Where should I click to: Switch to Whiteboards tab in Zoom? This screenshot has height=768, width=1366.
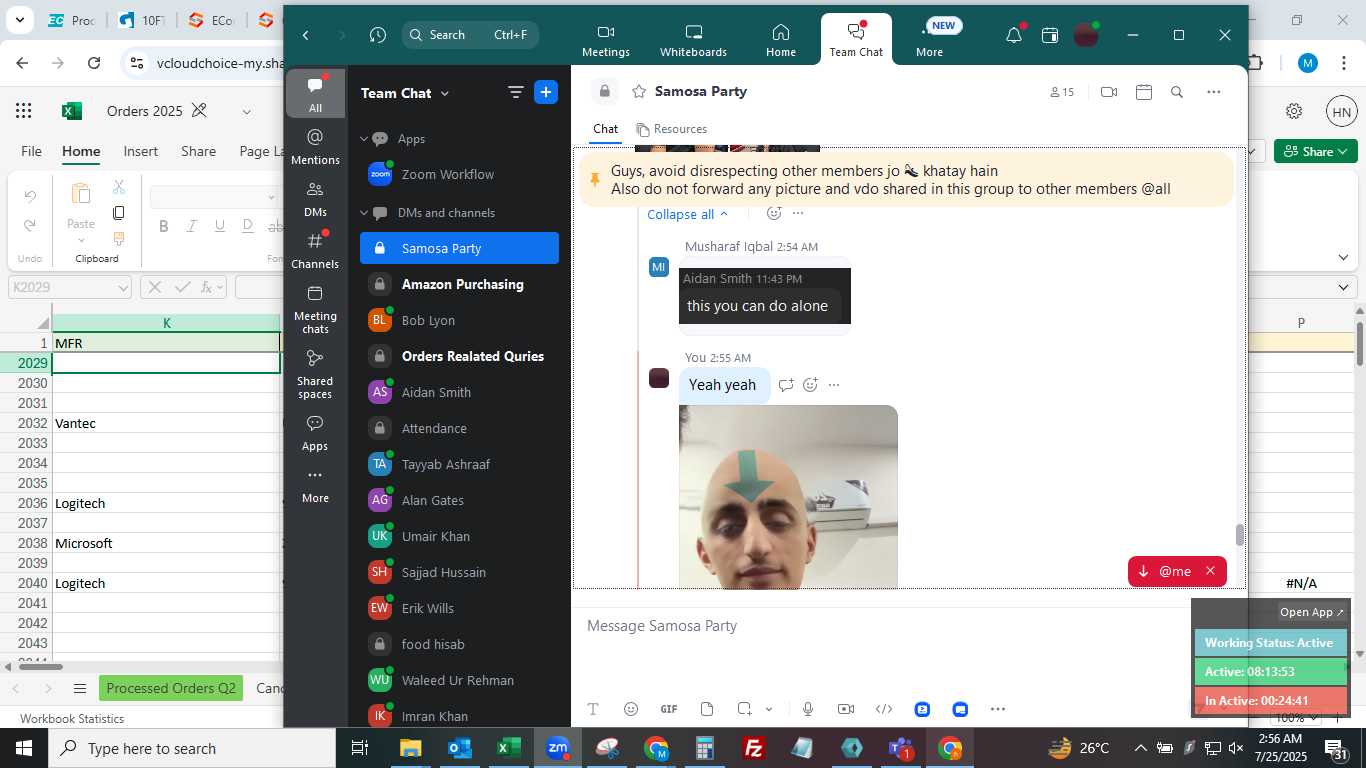[693, 40]
